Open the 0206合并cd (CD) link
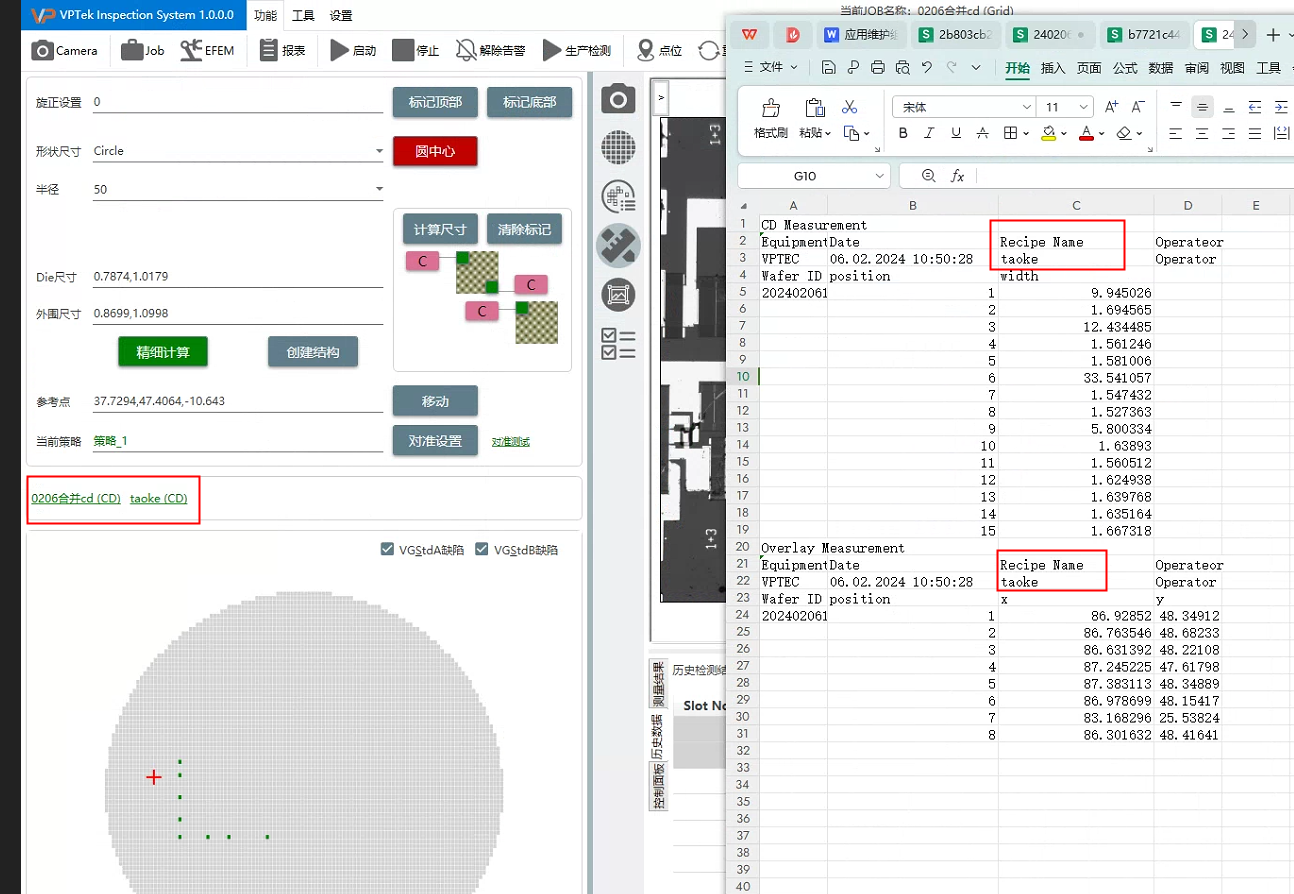The height and width of the screenshot is (894, 1294). 76,498
